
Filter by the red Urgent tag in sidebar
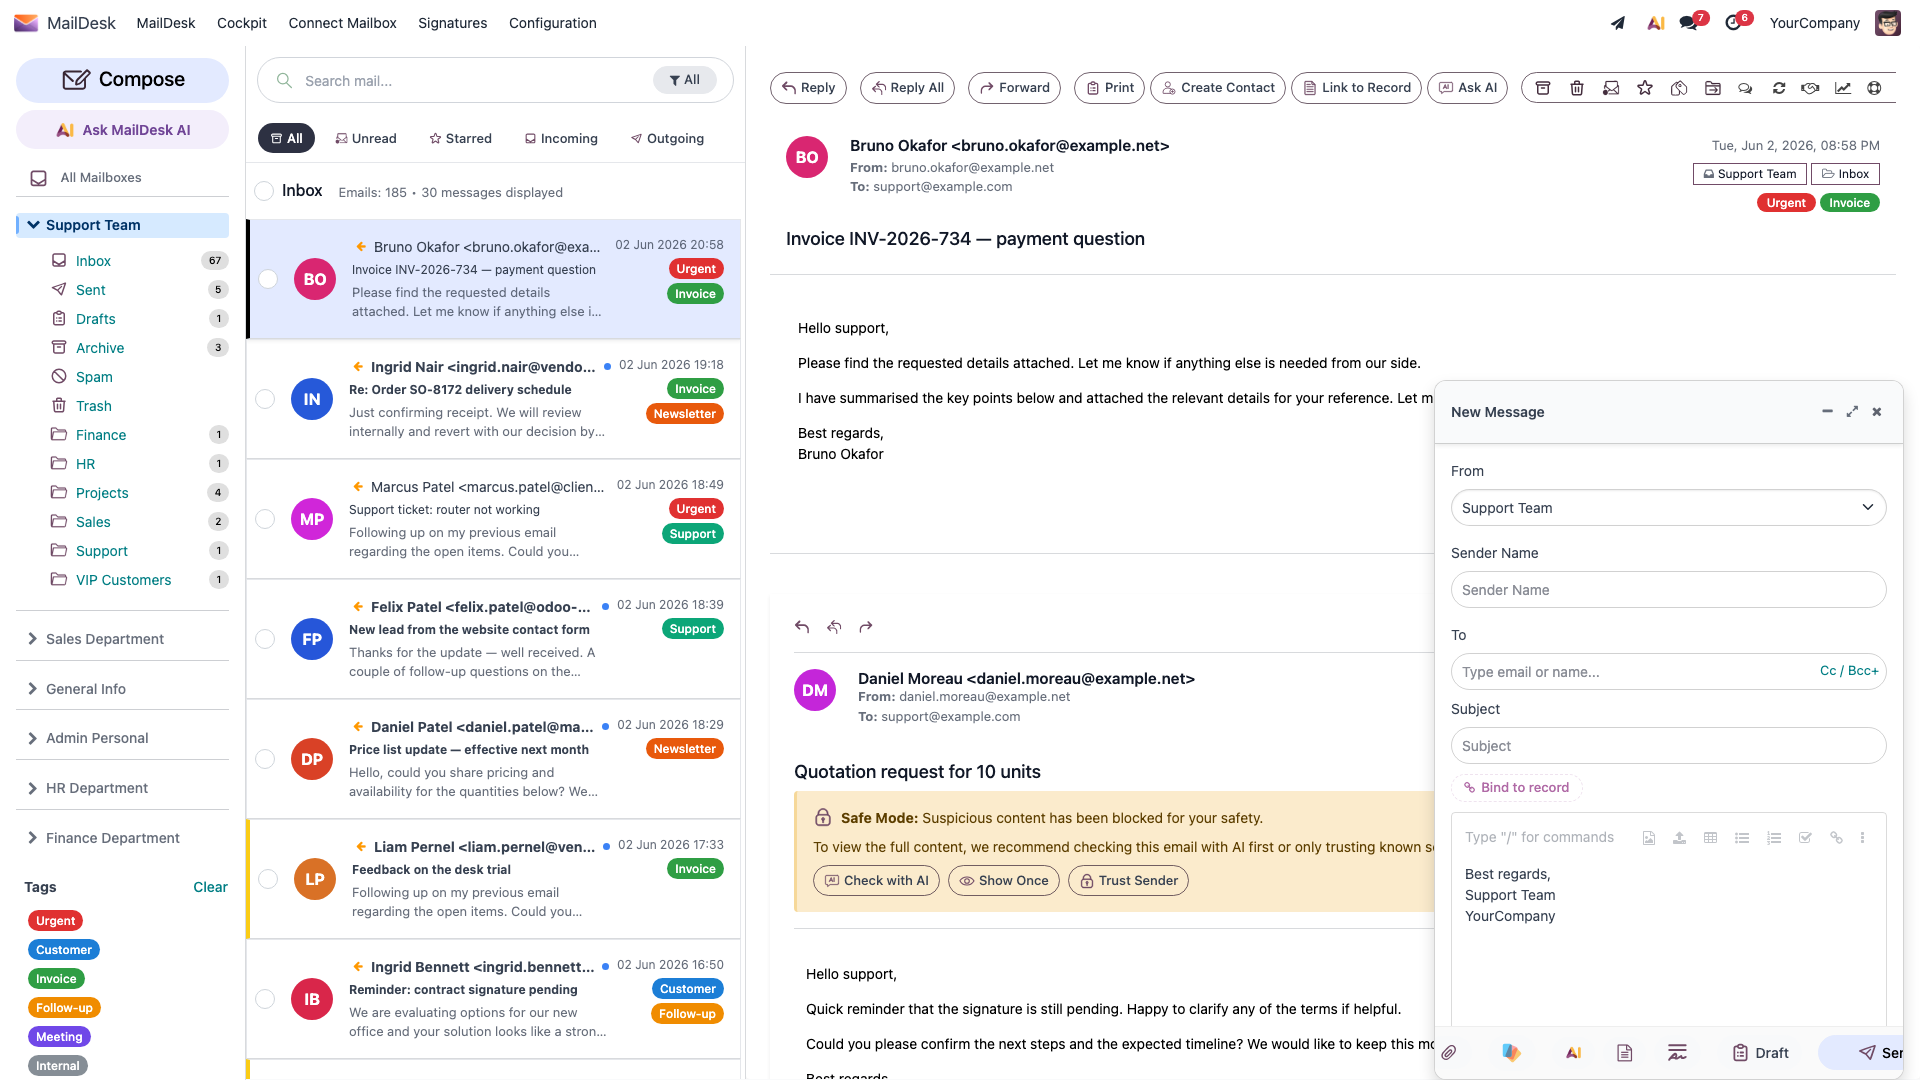click(x=56, y=921)
